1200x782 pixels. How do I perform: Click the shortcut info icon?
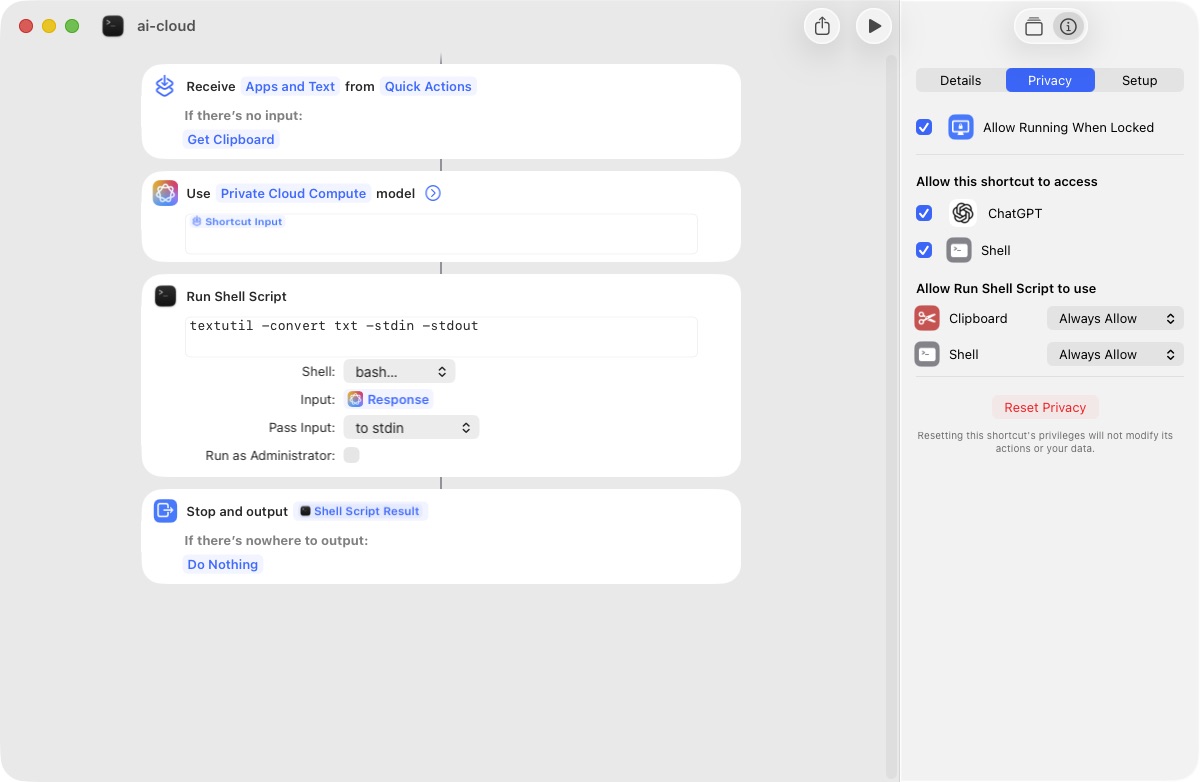pyautogui.click(x=1068, y=26)
